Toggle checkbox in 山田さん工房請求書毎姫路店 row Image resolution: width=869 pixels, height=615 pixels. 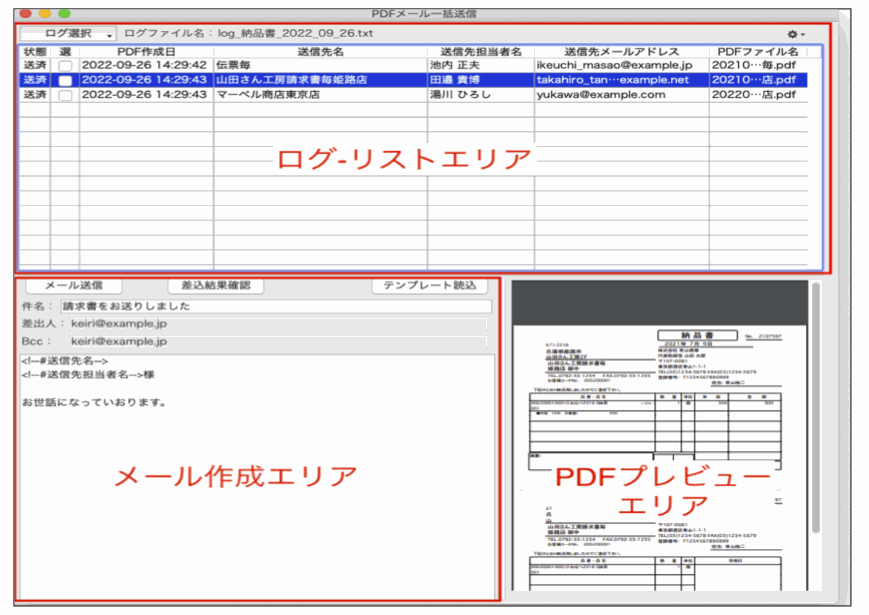pyautogui.click(x=65, y=80)
